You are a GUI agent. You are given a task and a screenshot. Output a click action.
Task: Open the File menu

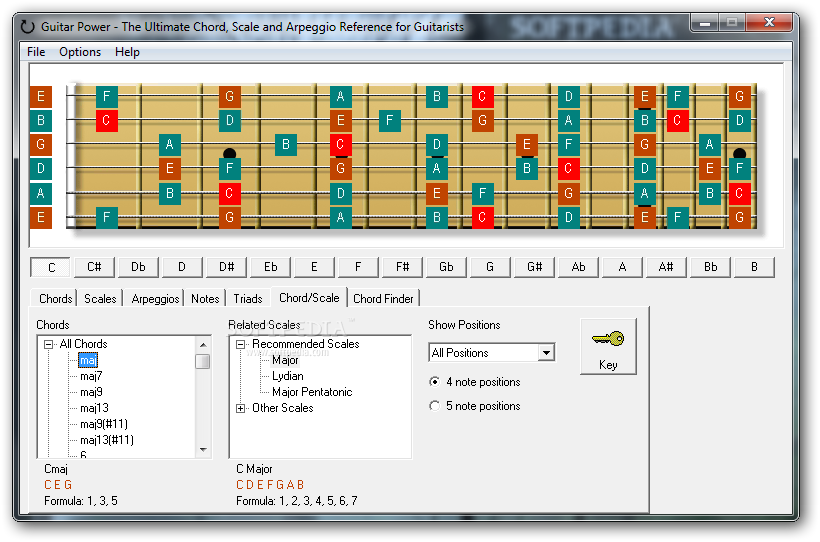36,52
